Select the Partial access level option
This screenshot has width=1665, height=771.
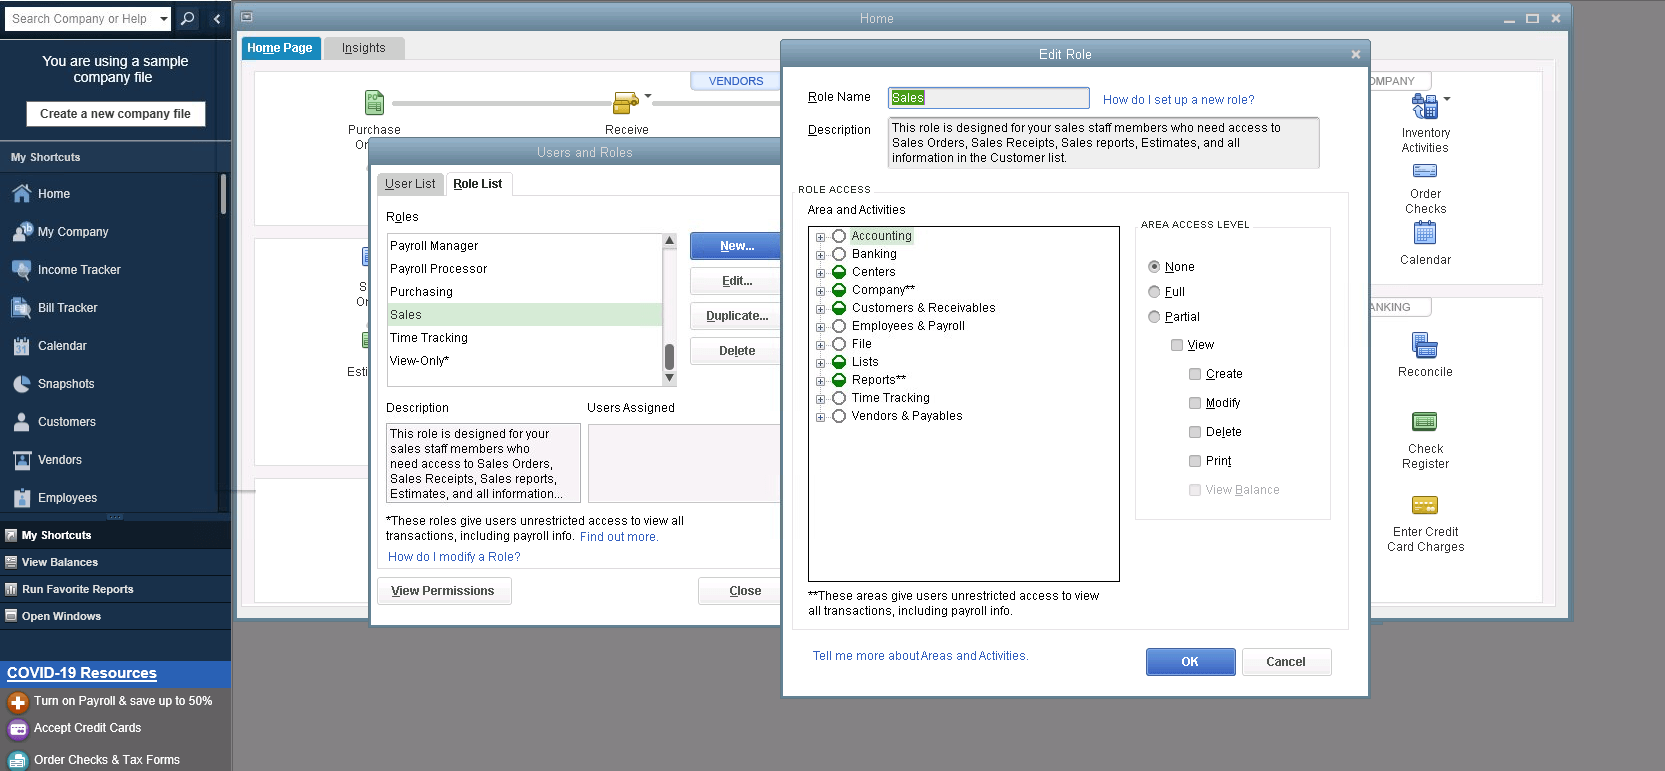pos(1154,317)
